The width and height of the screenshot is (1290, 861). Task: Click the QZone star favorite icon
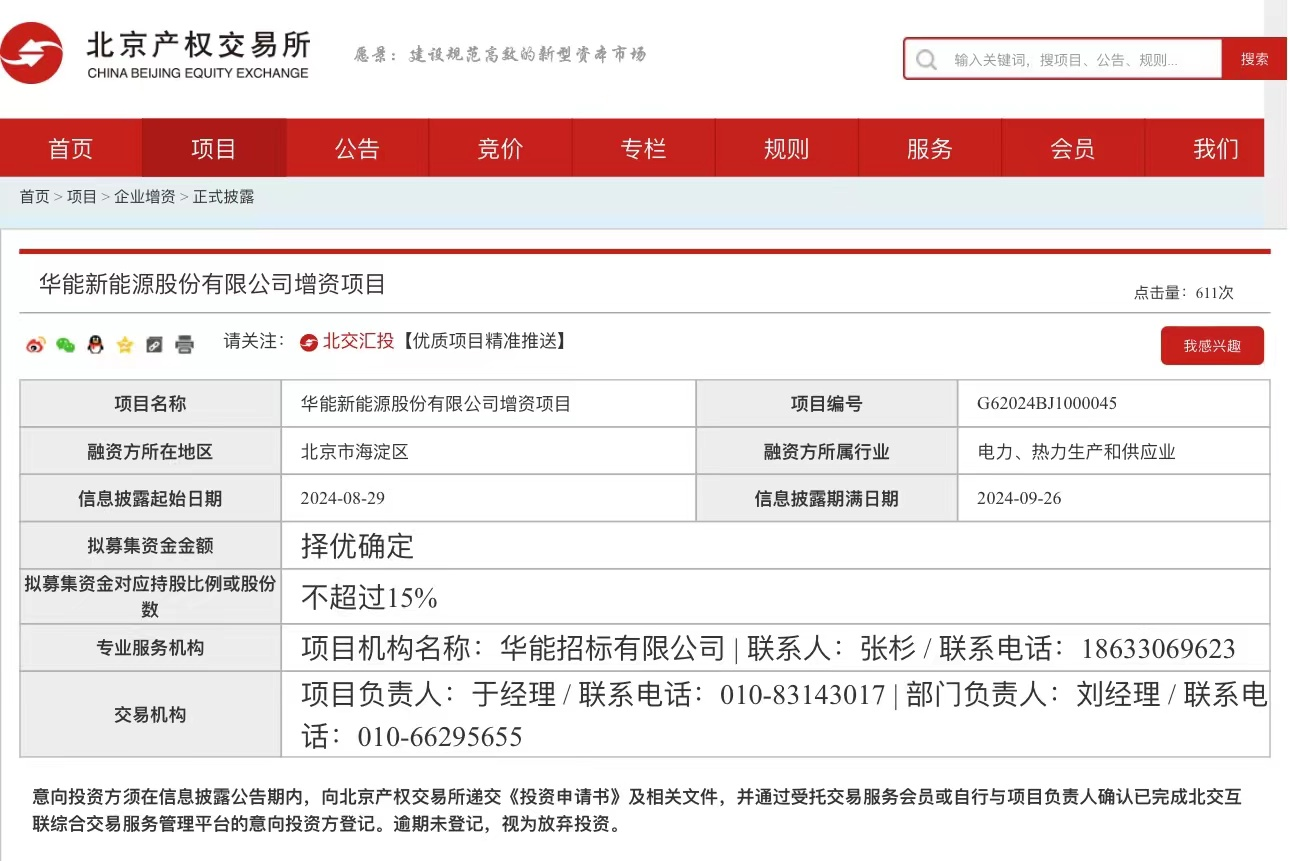pyautogui.click(x=125, y=345)
